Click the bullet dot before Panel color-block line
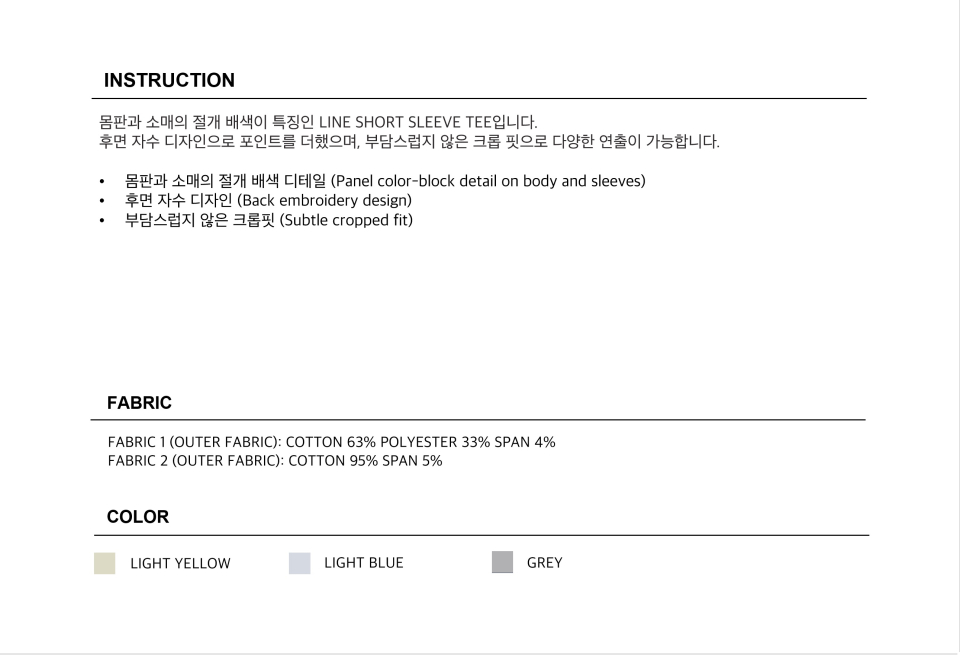Viewport: 960px width, 655px height. [102, 182]
